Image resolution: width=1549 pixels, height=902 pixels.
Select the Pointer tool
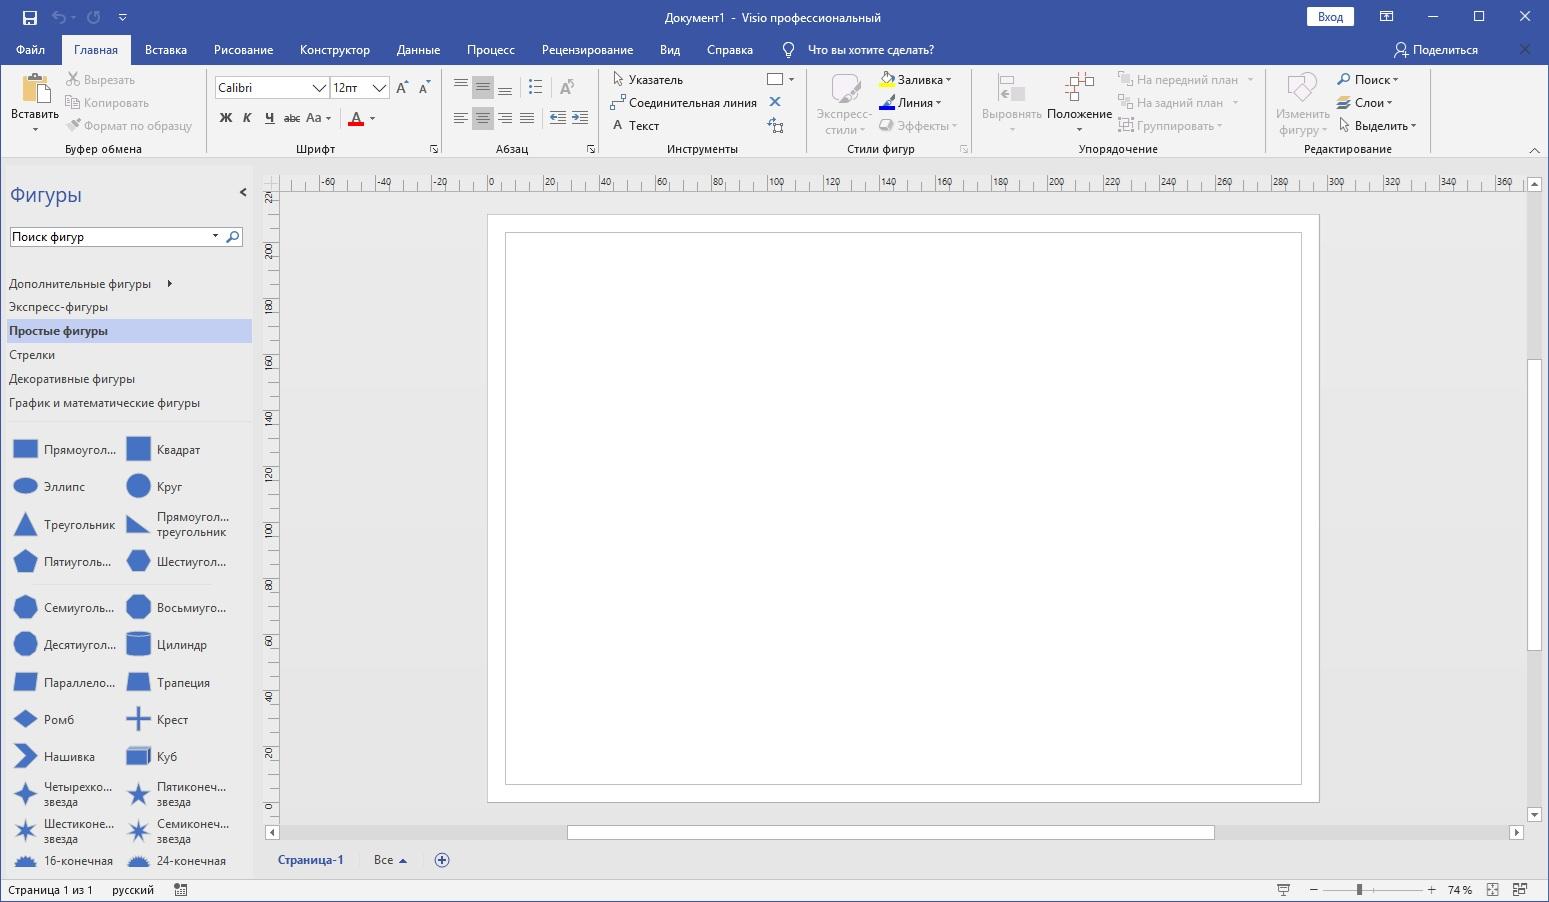click(647, 80)
